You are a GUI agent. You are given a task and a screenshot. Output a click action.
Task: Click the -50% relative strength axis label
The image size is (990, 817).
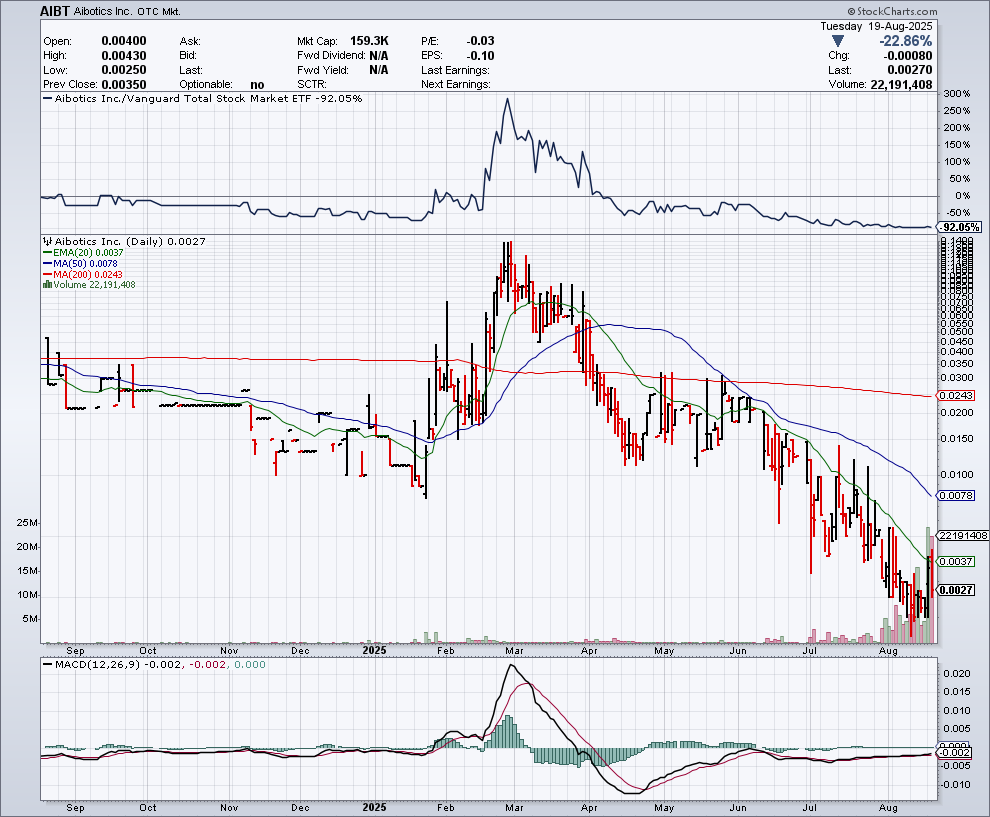pyautogui.click(x=957, y=213)
